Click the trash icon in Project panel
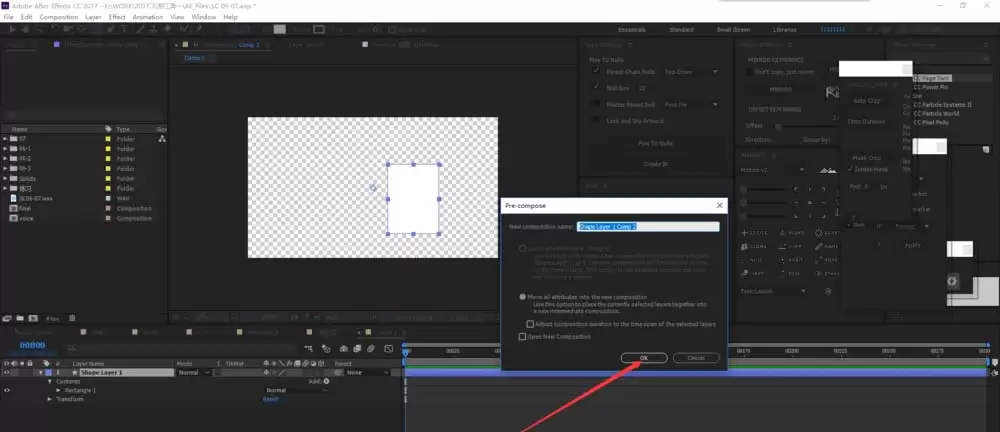Screen dimensions: 1000x432 click(x=72, y=318)
